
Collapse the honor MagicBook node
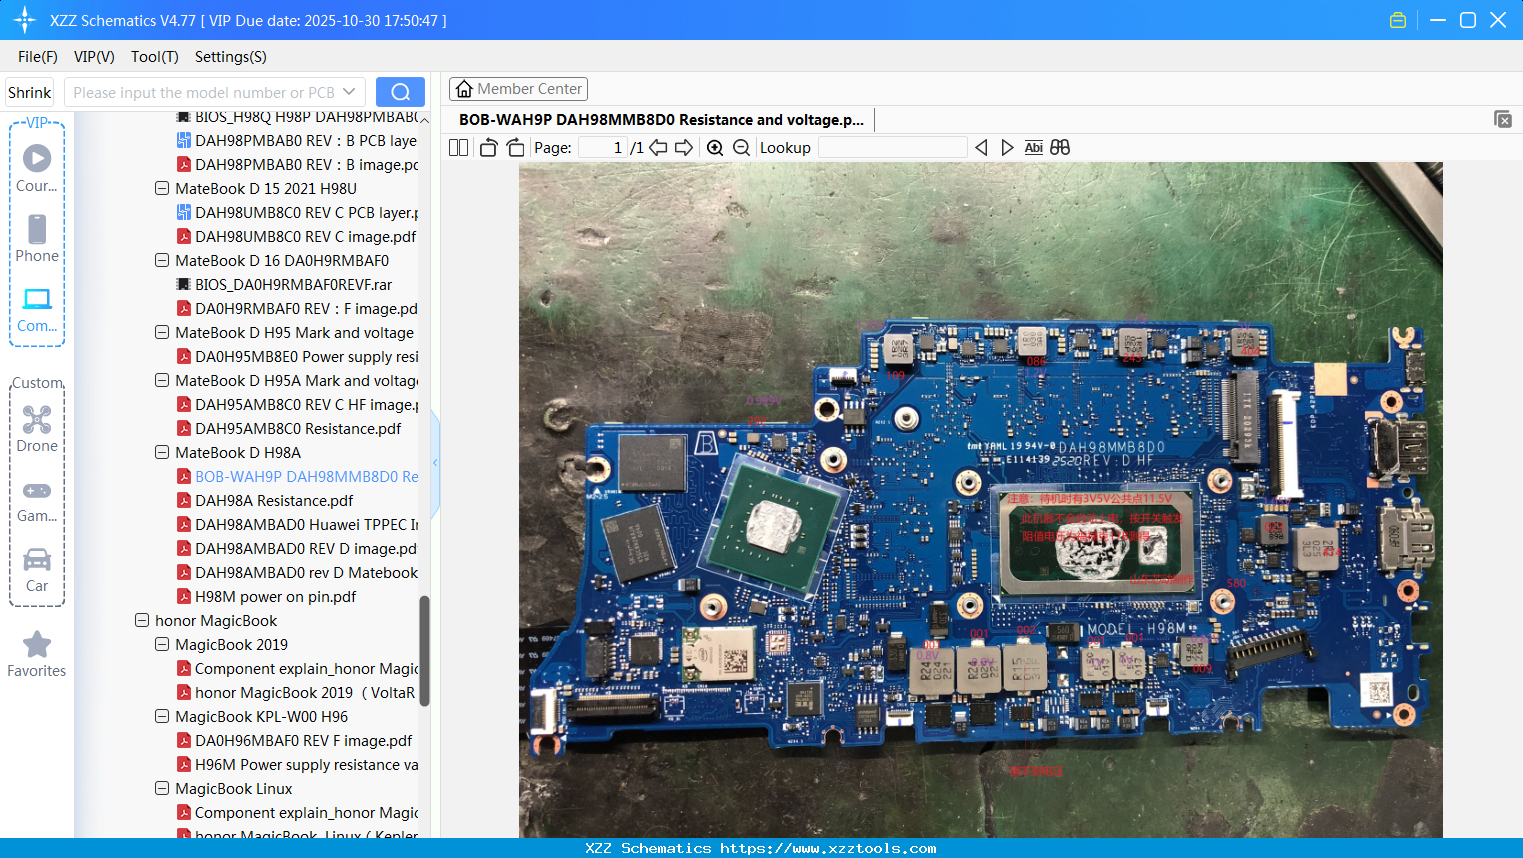142,620
